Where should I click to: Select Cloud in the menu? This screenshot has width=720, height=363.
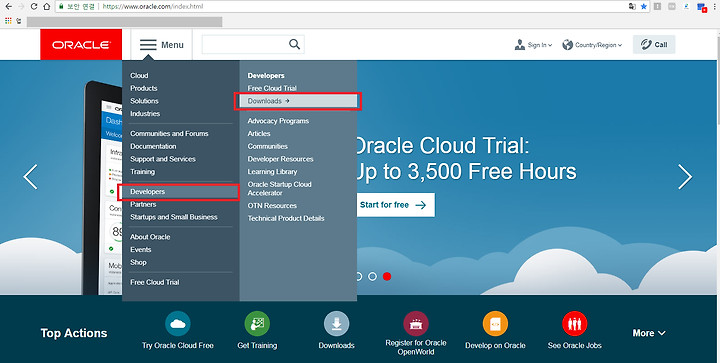click(x=139, y=75)
